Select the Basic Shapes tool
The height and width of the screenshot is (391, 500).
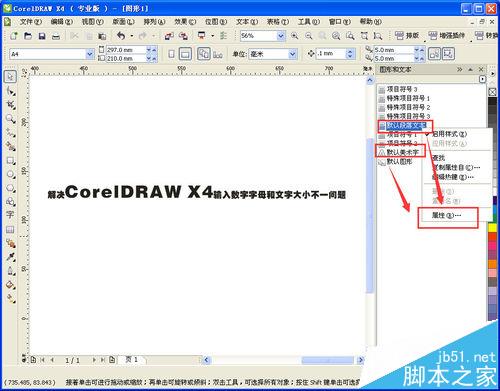coord(11,202)
